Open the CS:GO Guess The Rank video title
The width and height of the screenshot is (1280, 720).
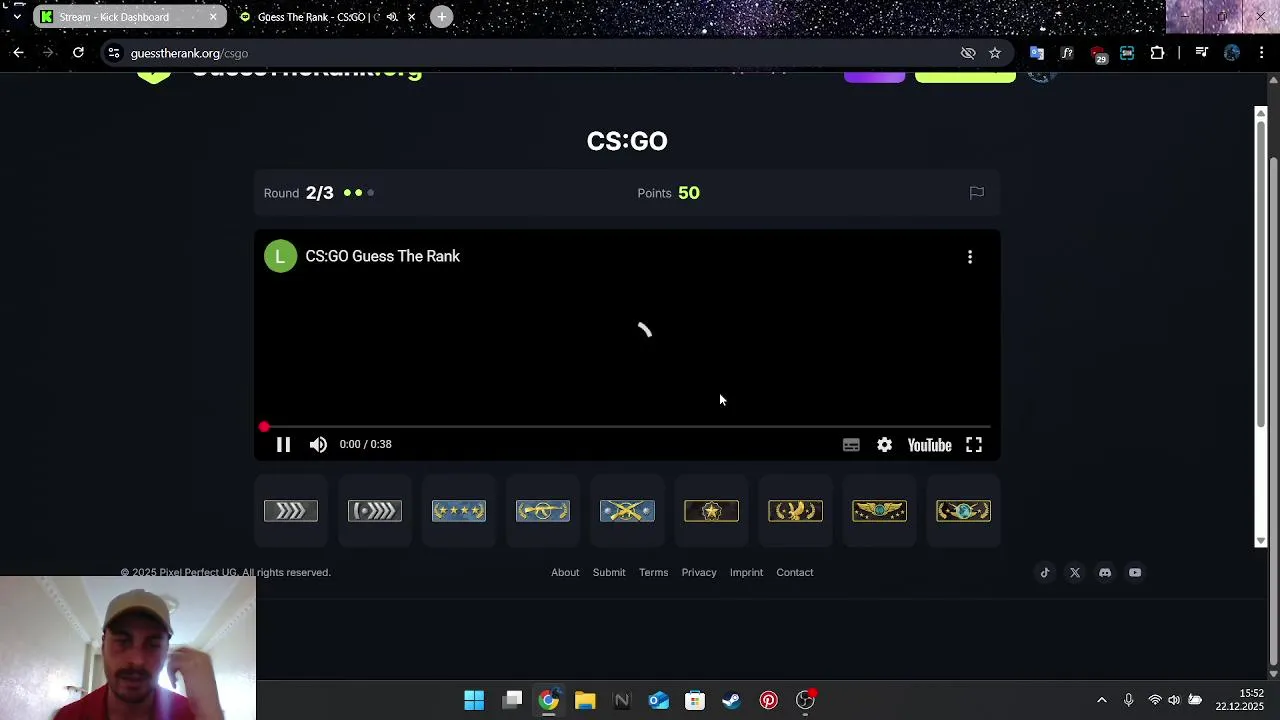point(382,256)
